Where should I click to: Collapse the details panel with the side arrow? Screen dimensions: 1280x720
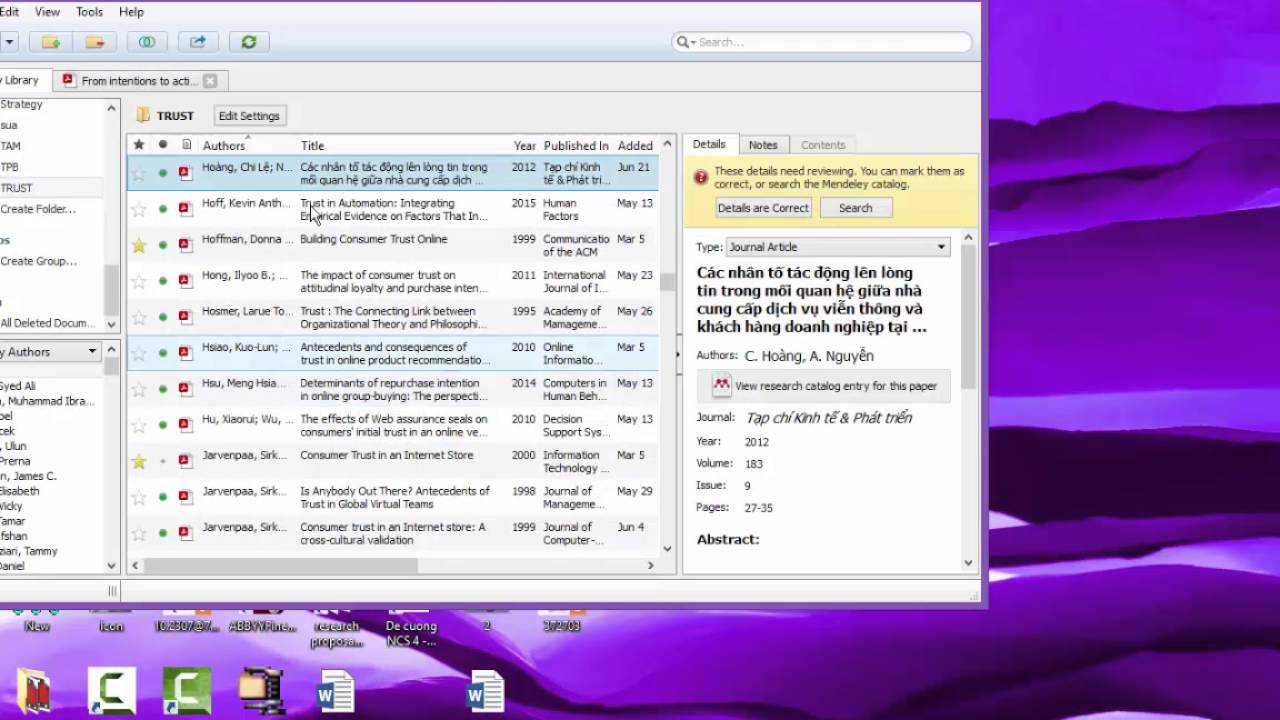click(x=678, y=354)
